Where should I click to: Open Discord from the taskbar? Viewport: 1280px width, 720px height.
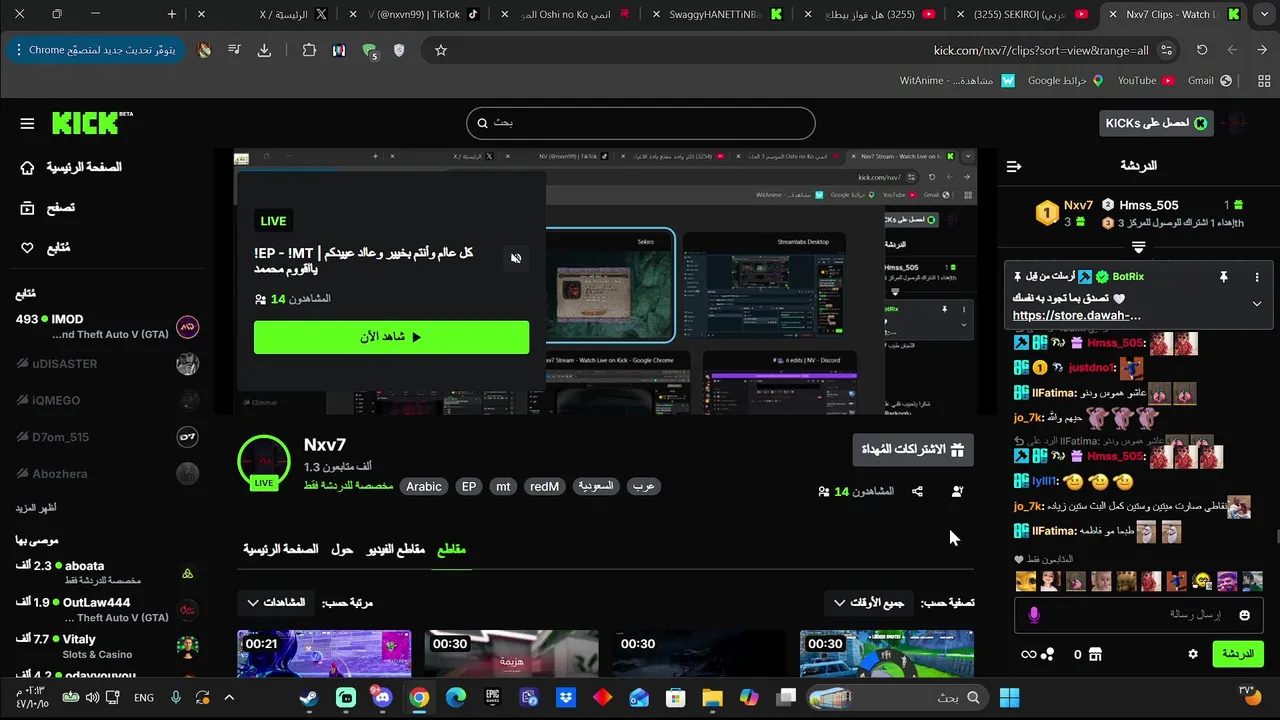(x=382, y=698)
